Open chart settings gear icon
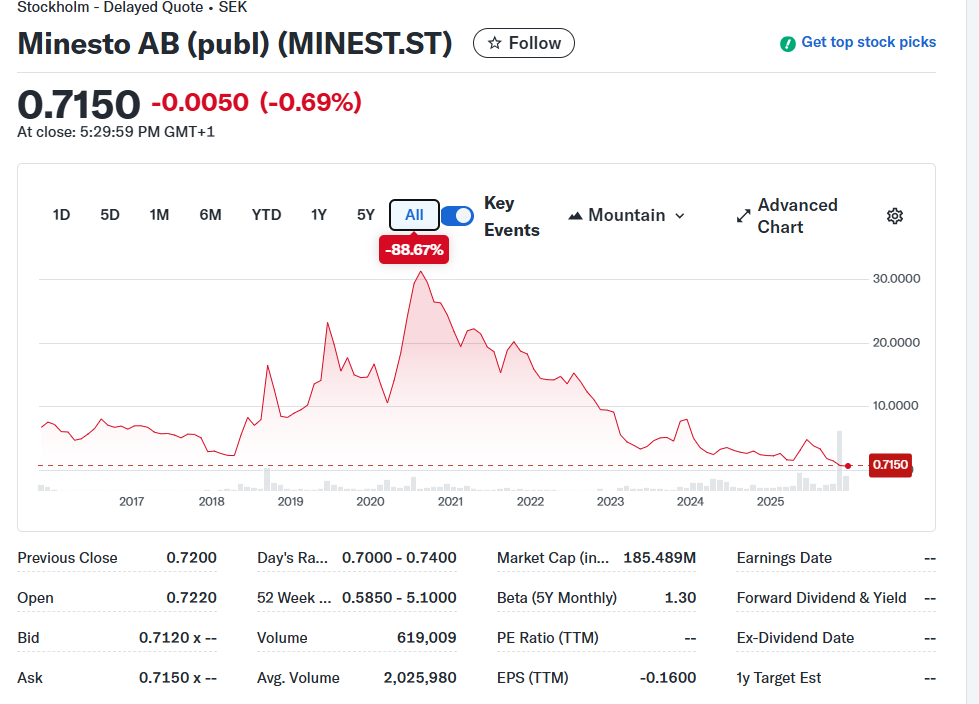Image resolution: width=979 pixels, height=704 pixels. [895, 216]
